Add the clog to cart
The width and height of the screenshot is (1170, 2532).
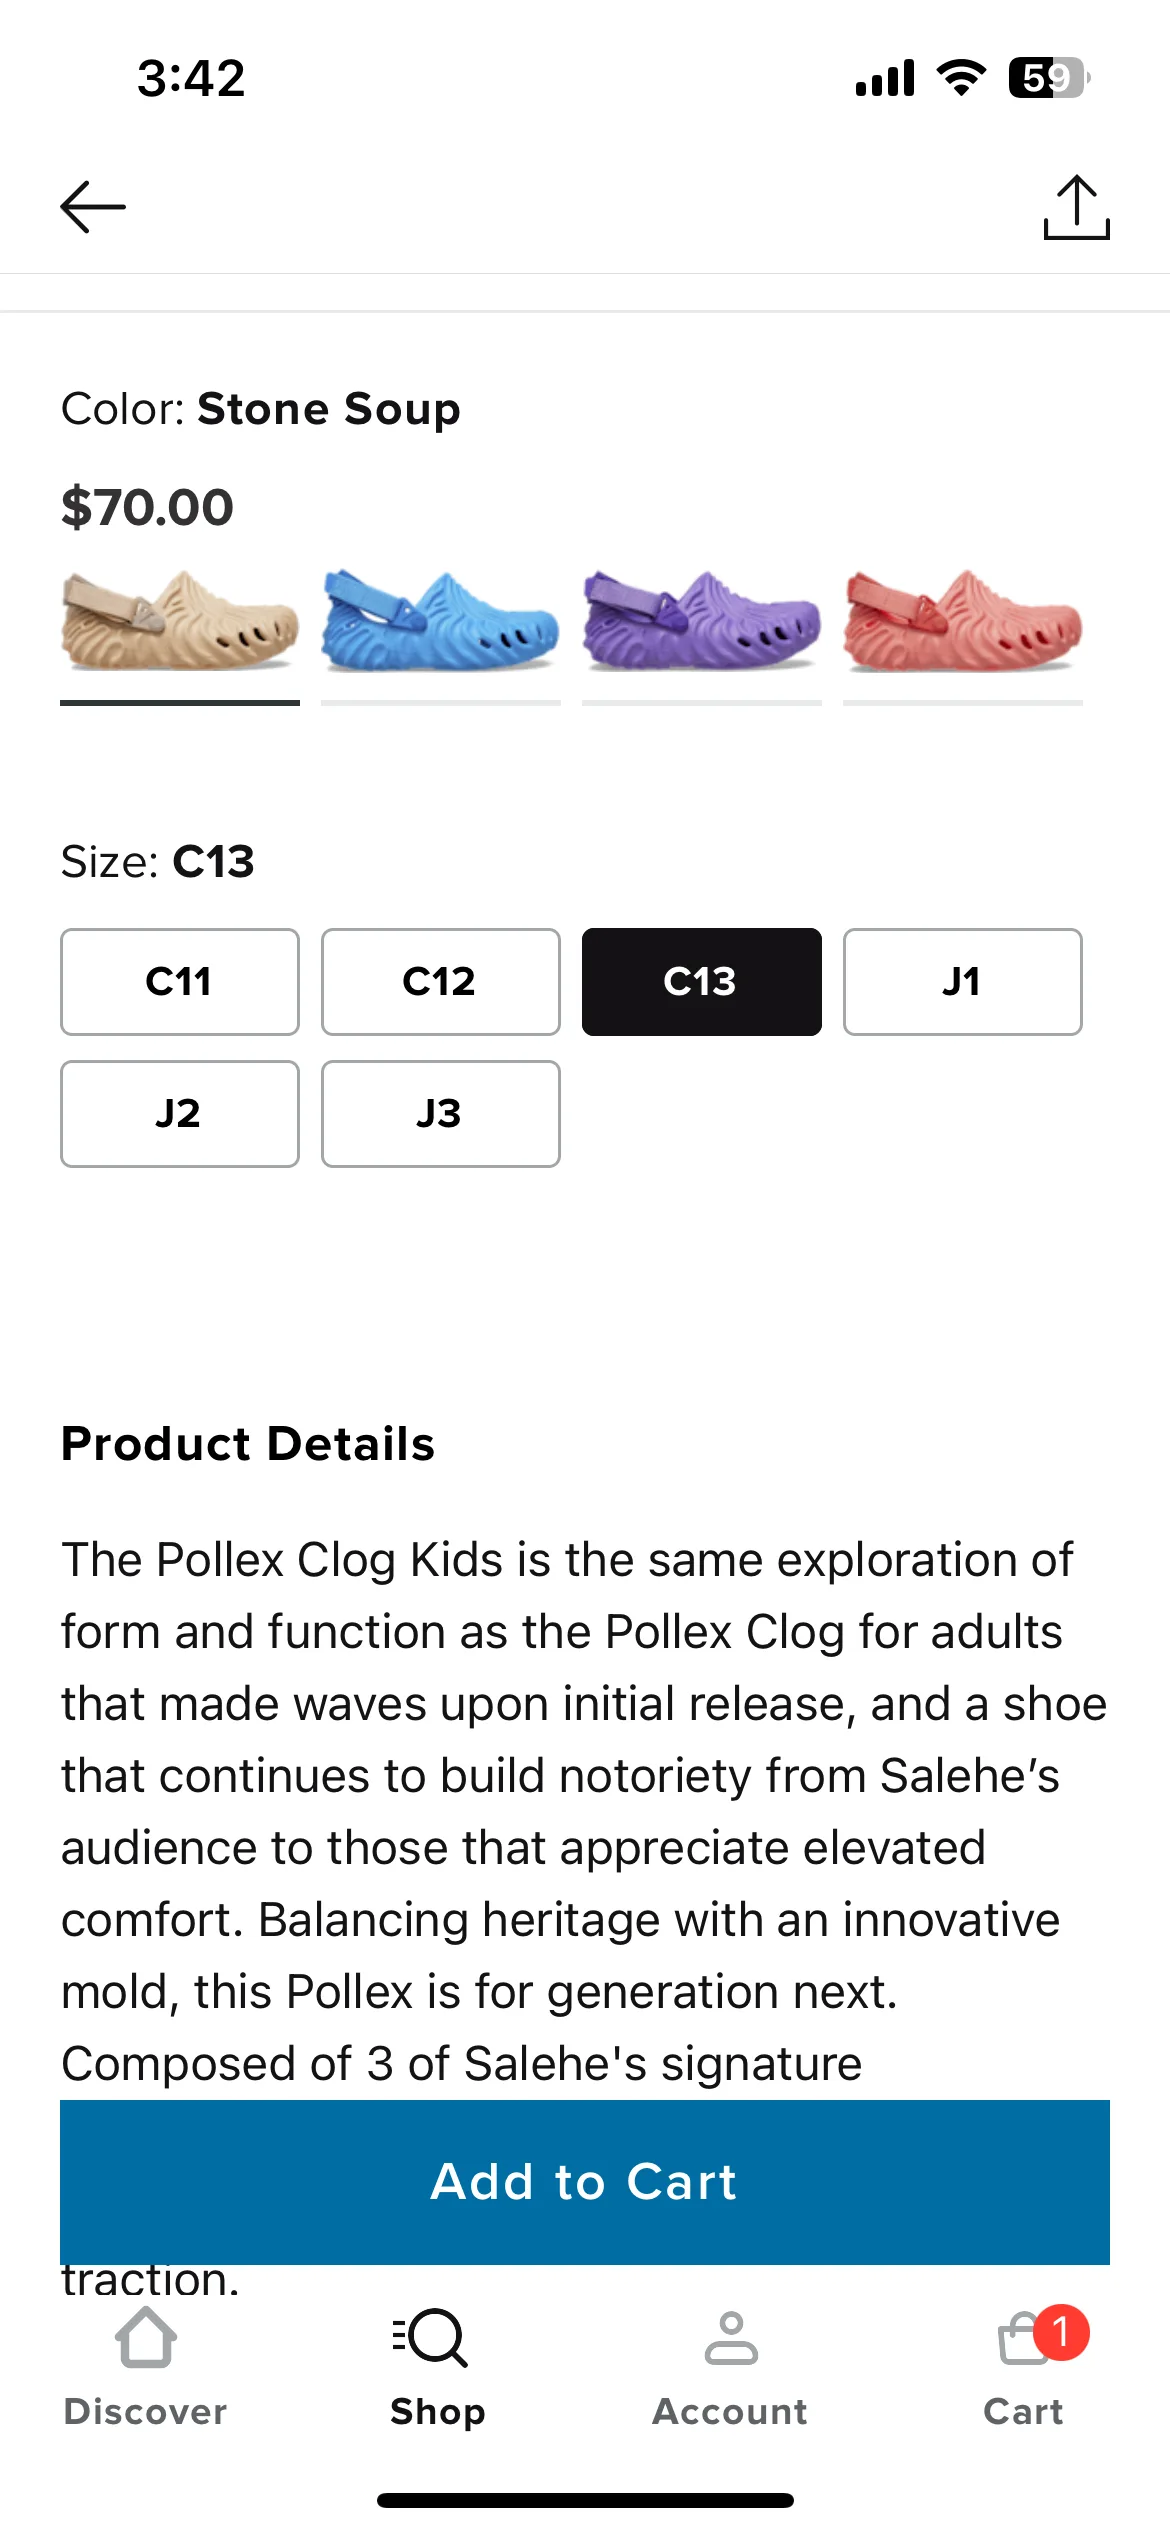(x=585, y=2182)
